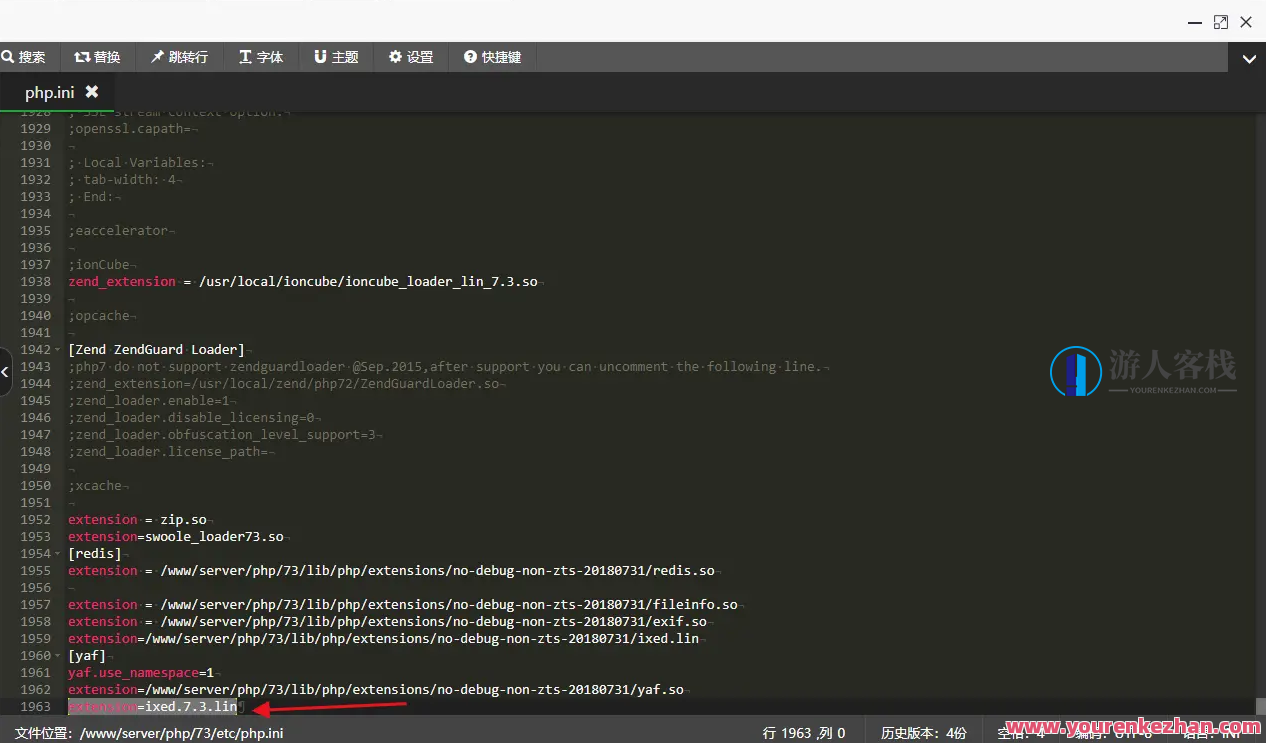This screenshot has height=743, width=1266.
Task: Close the php.ini tab with X
Action: (92, 92)
